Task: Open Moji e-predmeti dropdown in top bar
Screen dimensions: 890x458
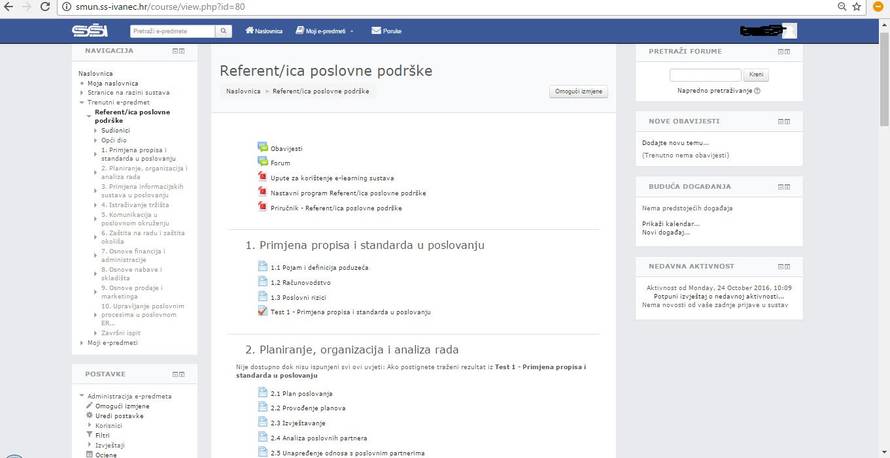Action: 325,31
